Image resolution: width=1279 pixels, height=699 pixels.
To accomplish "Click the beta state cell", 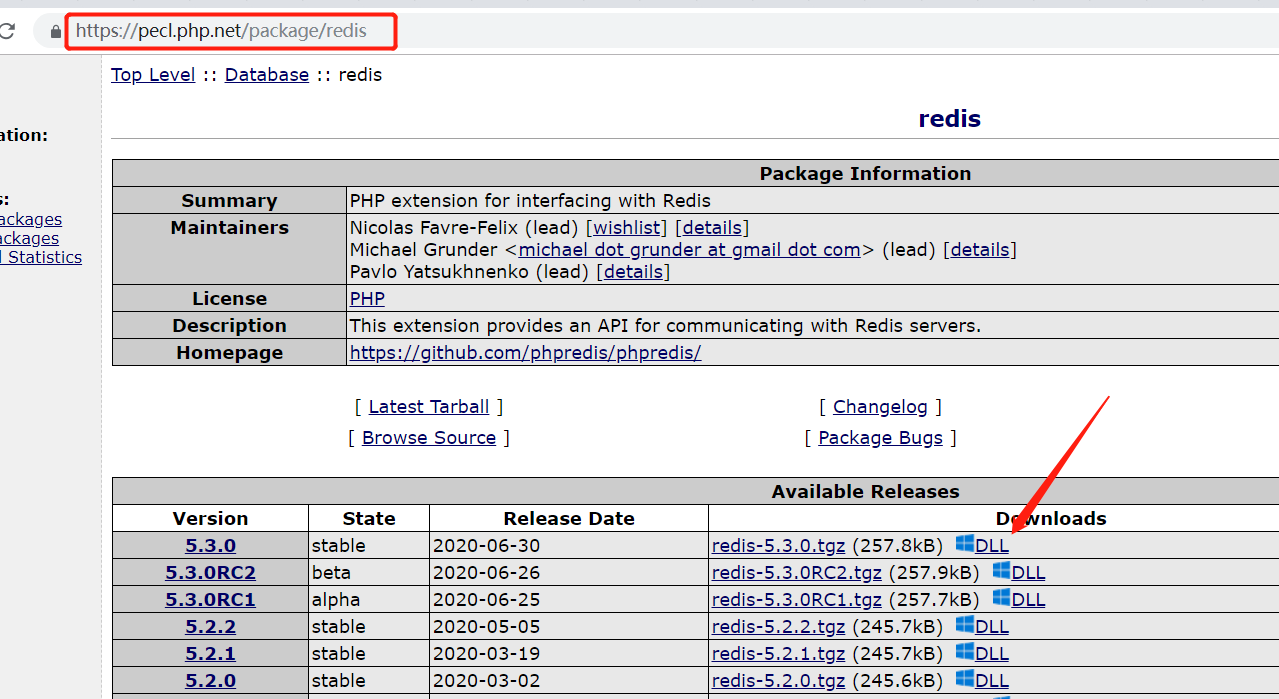I will [369, 573].
